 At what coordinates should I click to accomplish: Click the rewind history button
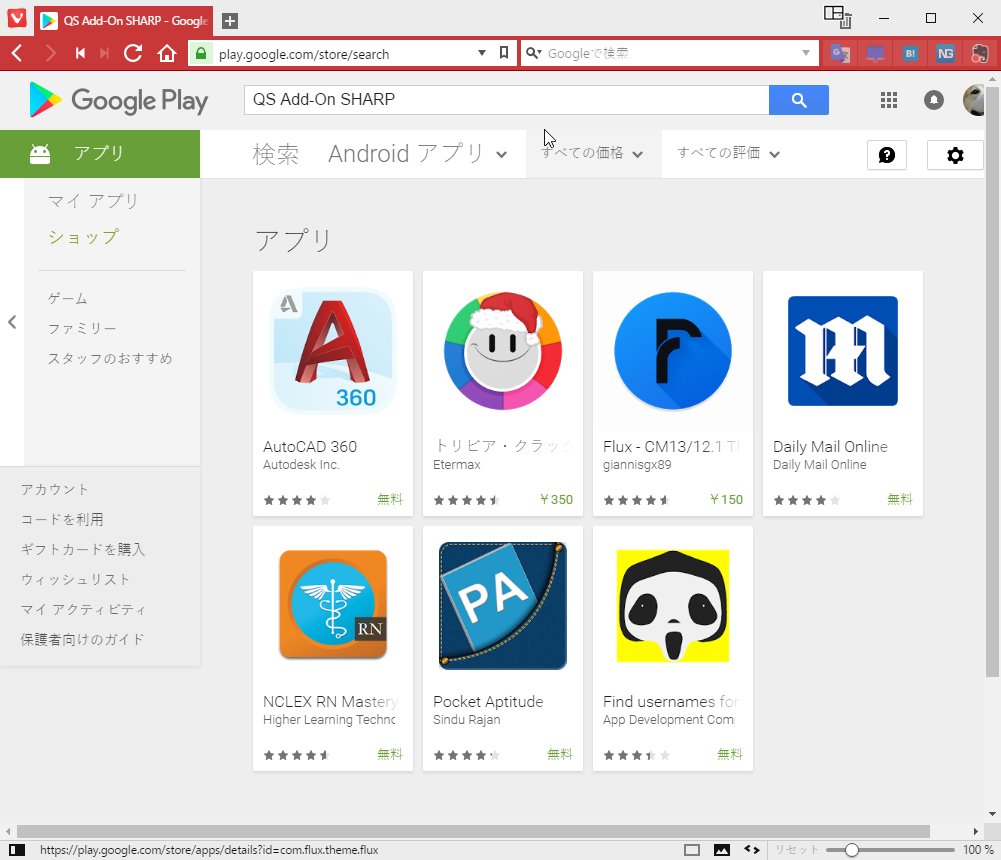point(80,53)
